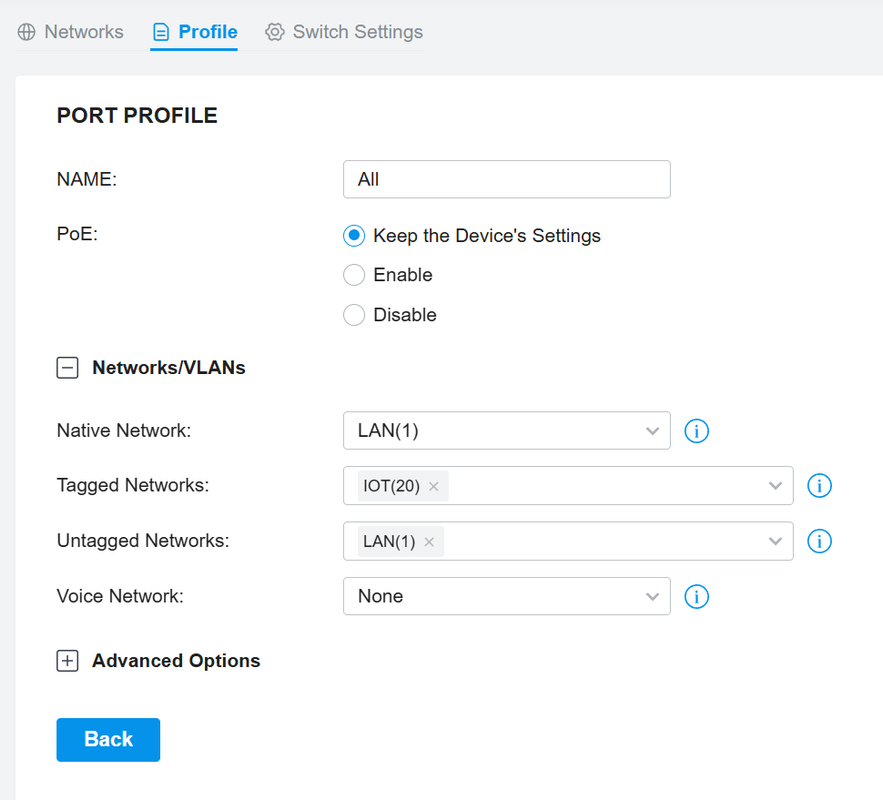Remove LAN(1) from Untagged Networks
The image size is (883, 800).
pyautogui.click(x=429, y=542)
